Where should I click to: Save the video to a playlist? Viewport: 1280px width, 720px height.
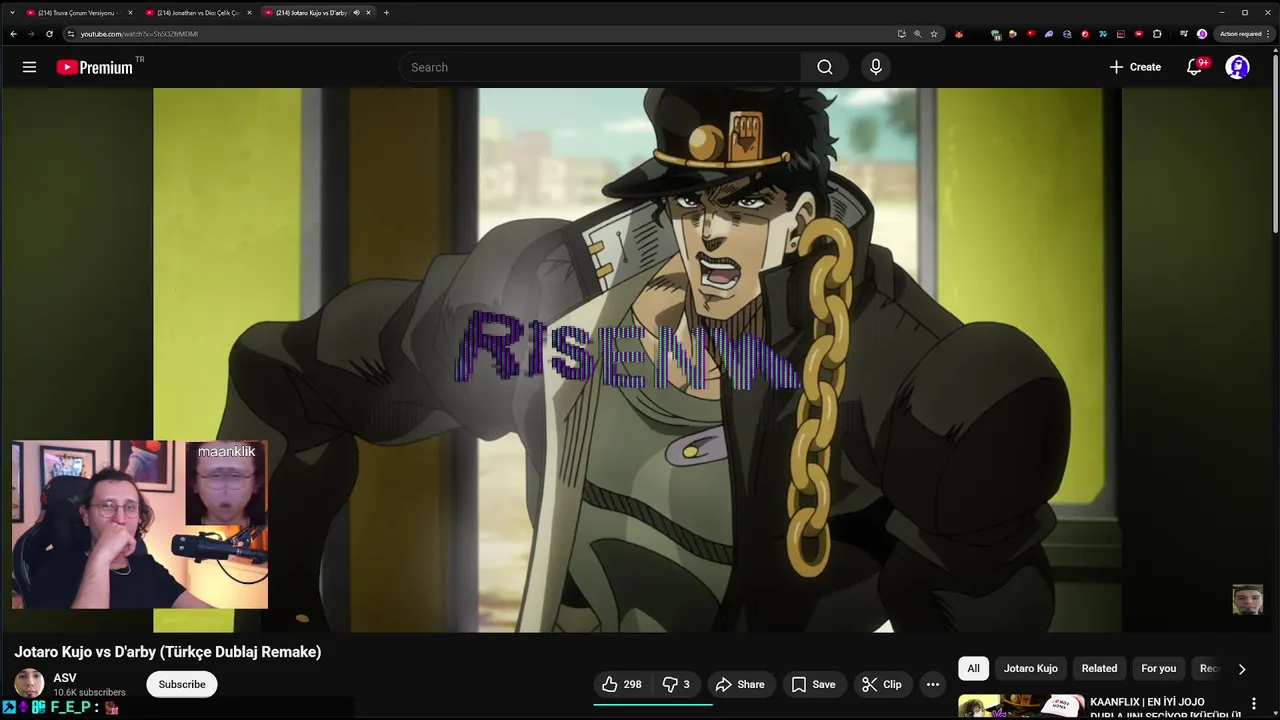coord(813,684)
